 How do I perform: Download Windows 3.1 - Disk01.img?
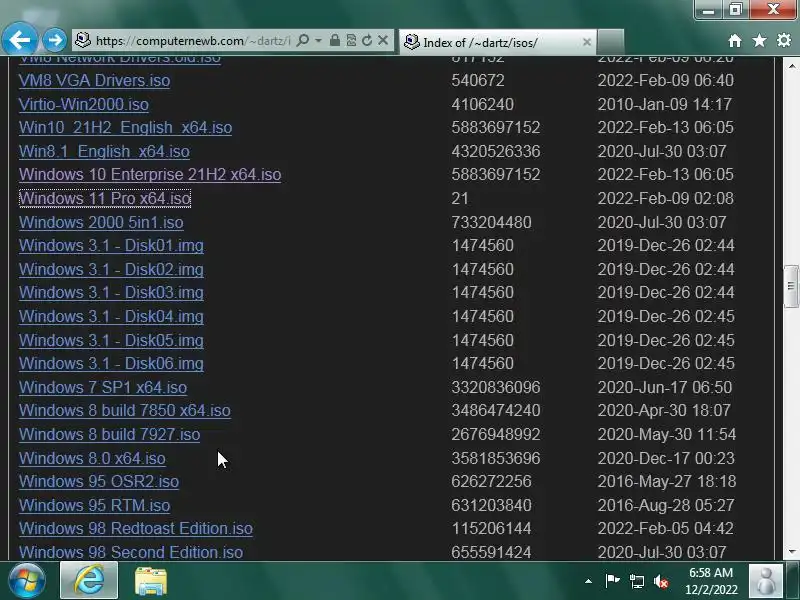point(111,245)
